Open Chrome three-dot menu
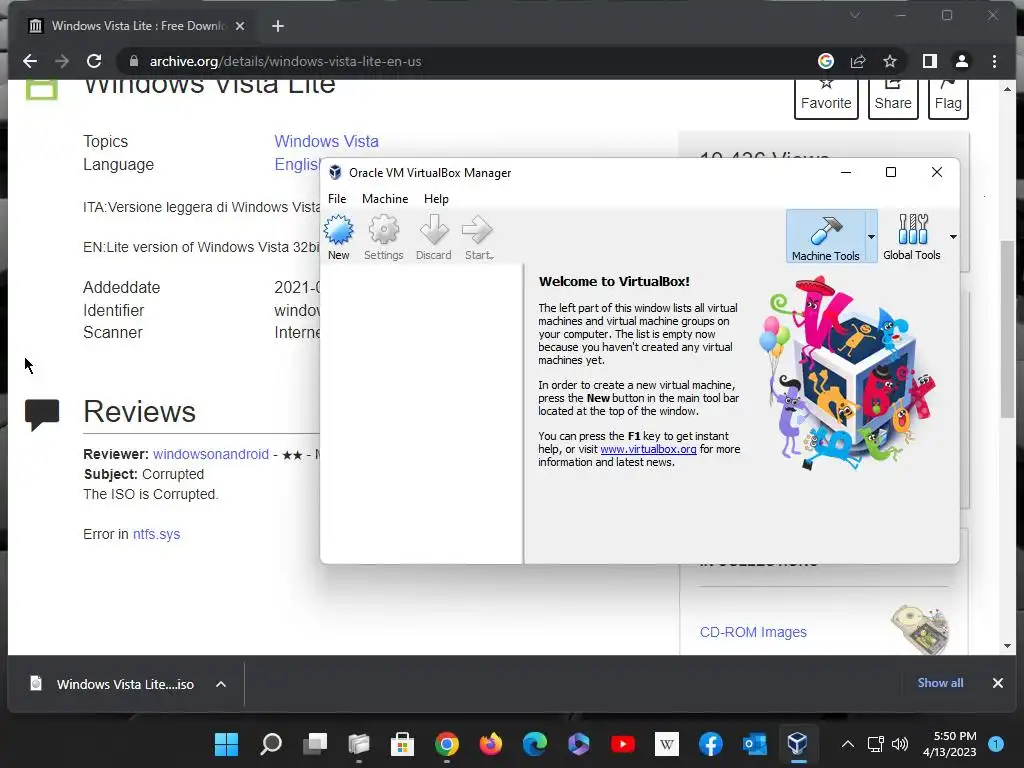 click(x=994, y=61)
